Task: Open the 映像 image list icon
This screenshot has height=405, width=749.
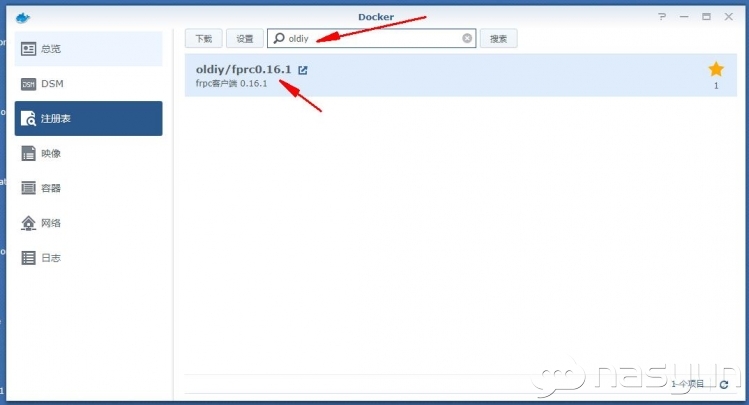Action: click(x=28, y=153)
